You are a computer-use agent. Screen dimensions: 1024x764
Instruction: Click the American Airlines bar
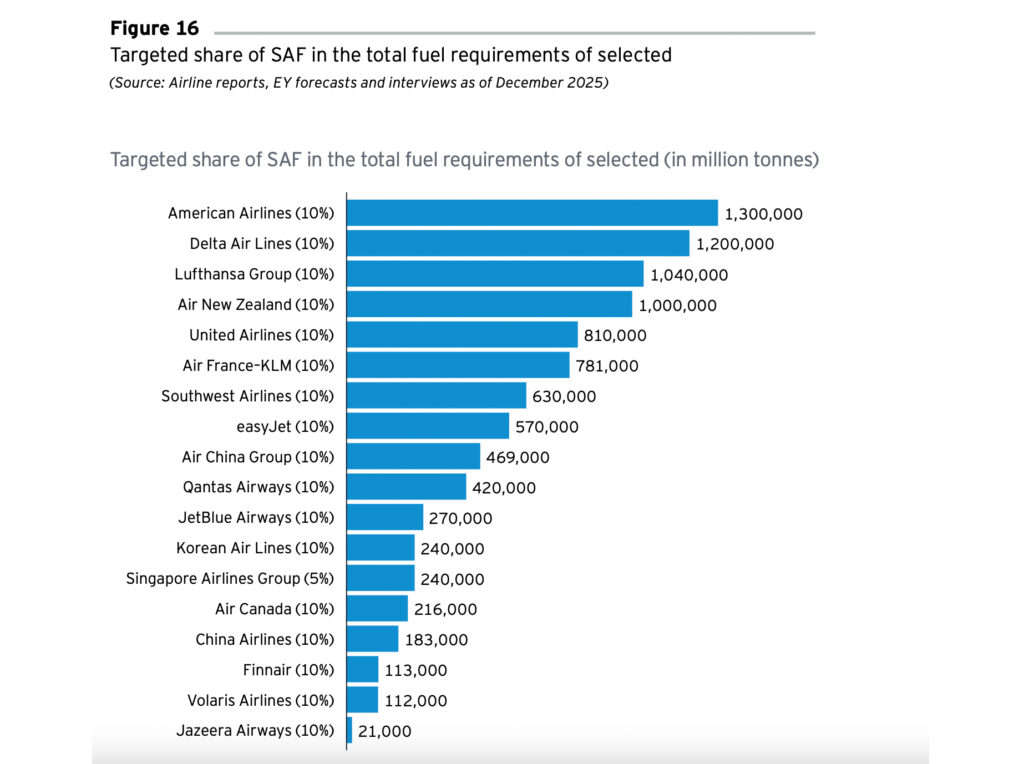click(532, 213)
